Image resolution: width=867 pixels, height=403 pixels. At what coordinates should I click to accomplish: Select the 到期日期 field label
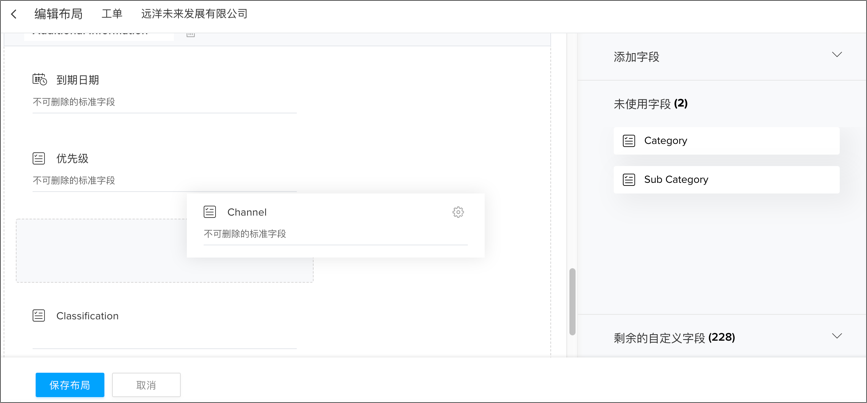point(77,80)
